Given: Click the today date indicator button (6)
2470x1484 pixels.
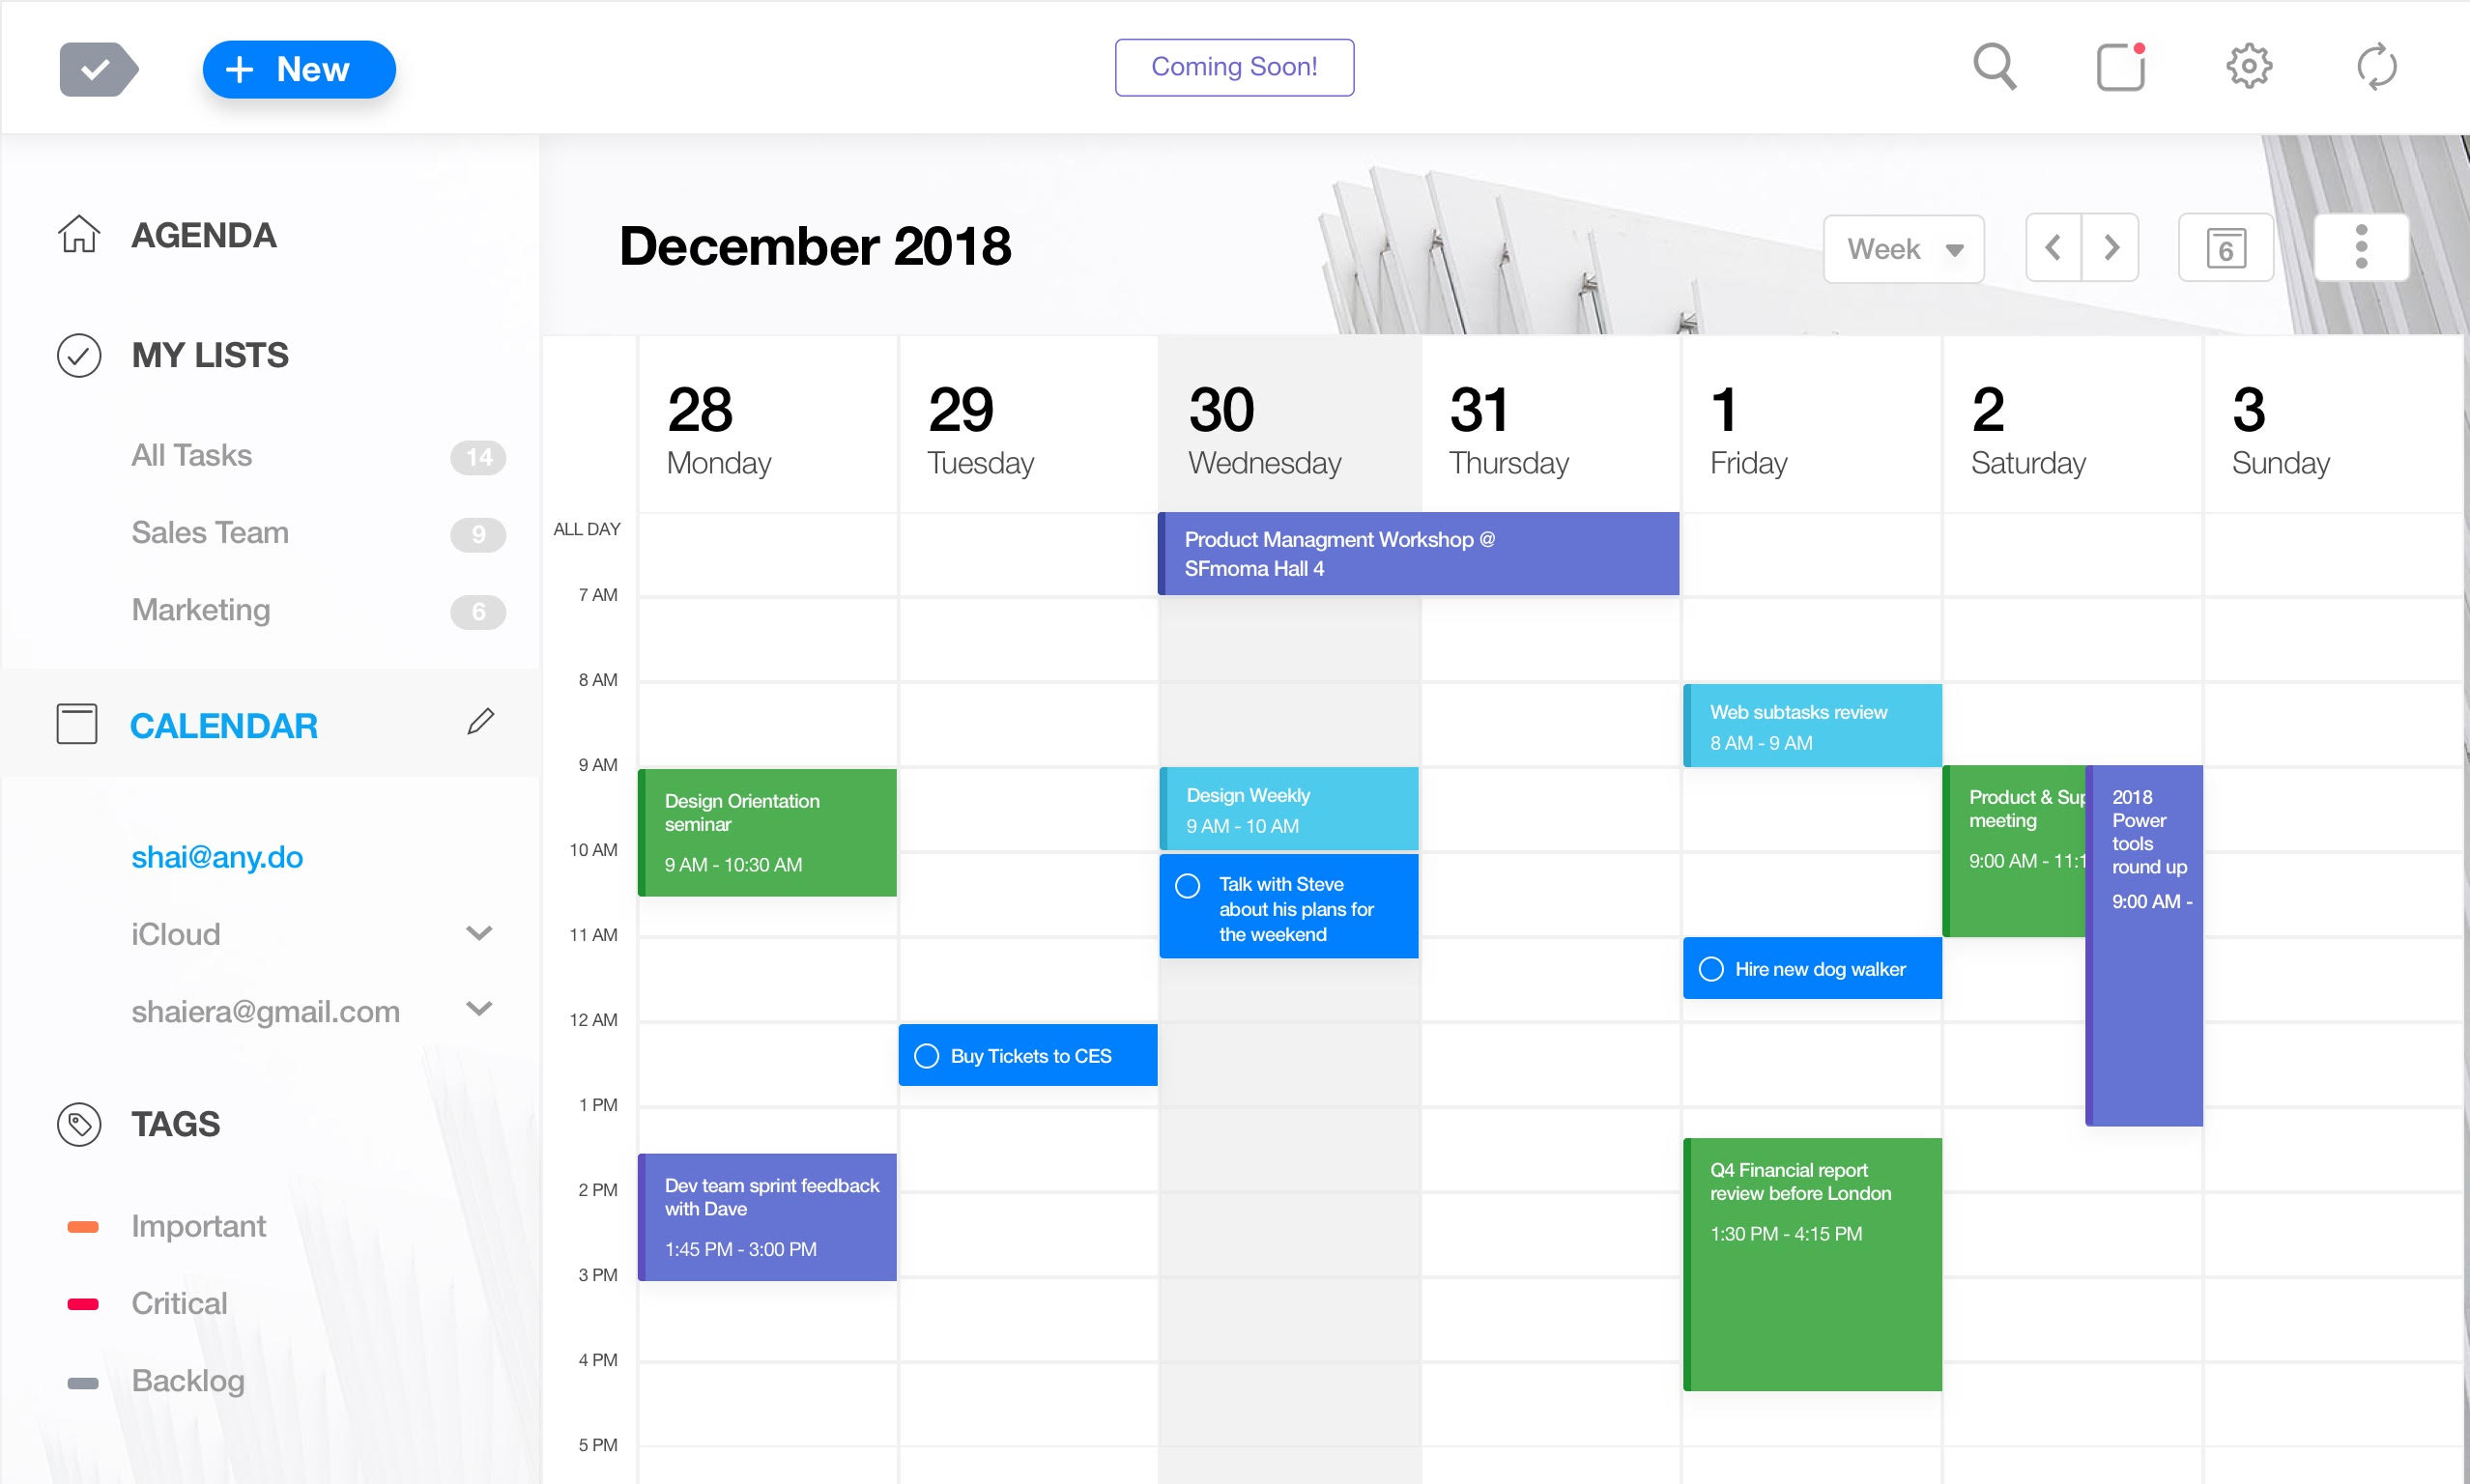Looking at the screenshot, I should pyautogui.click(x=2225, y=249).
